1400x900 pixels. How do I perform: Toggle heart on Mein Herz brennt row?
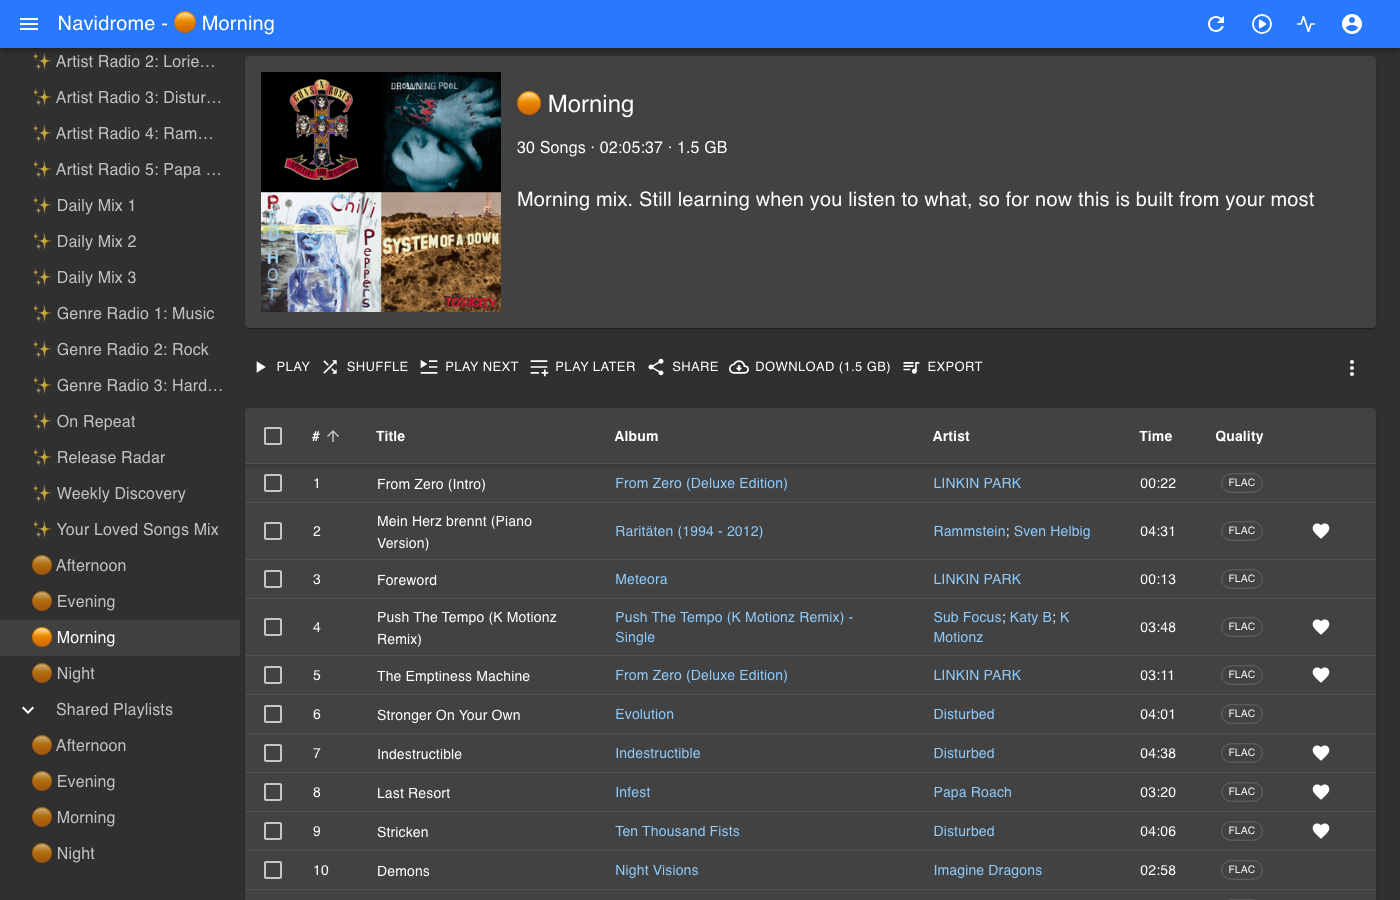(1321, 531)
